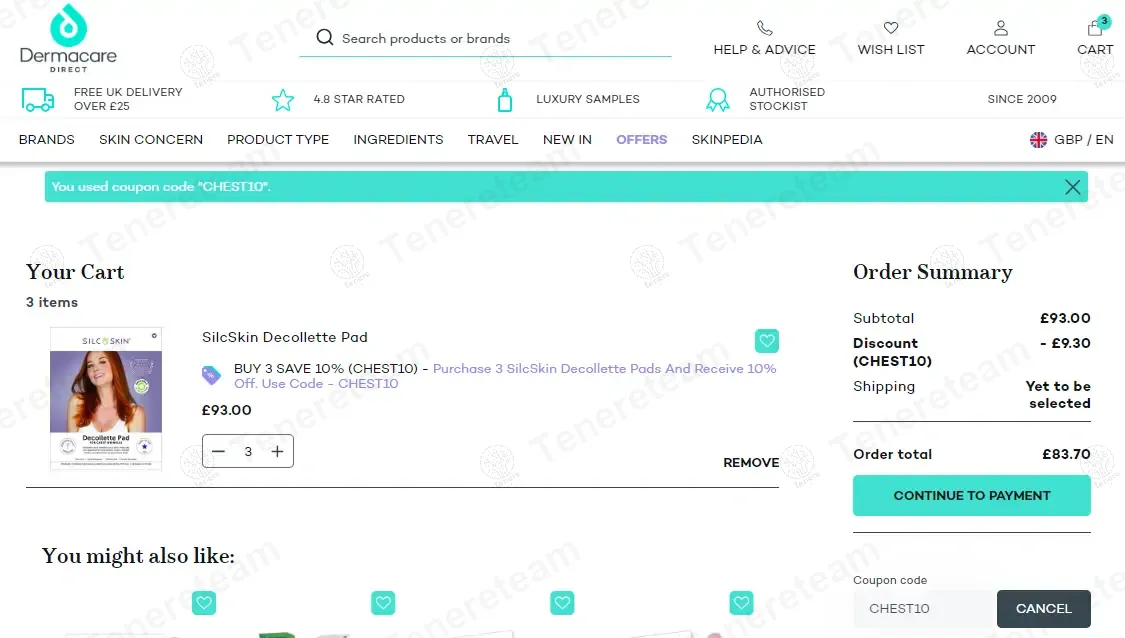Dismiss the coupon code notification banner

[x=1072, y=187]
